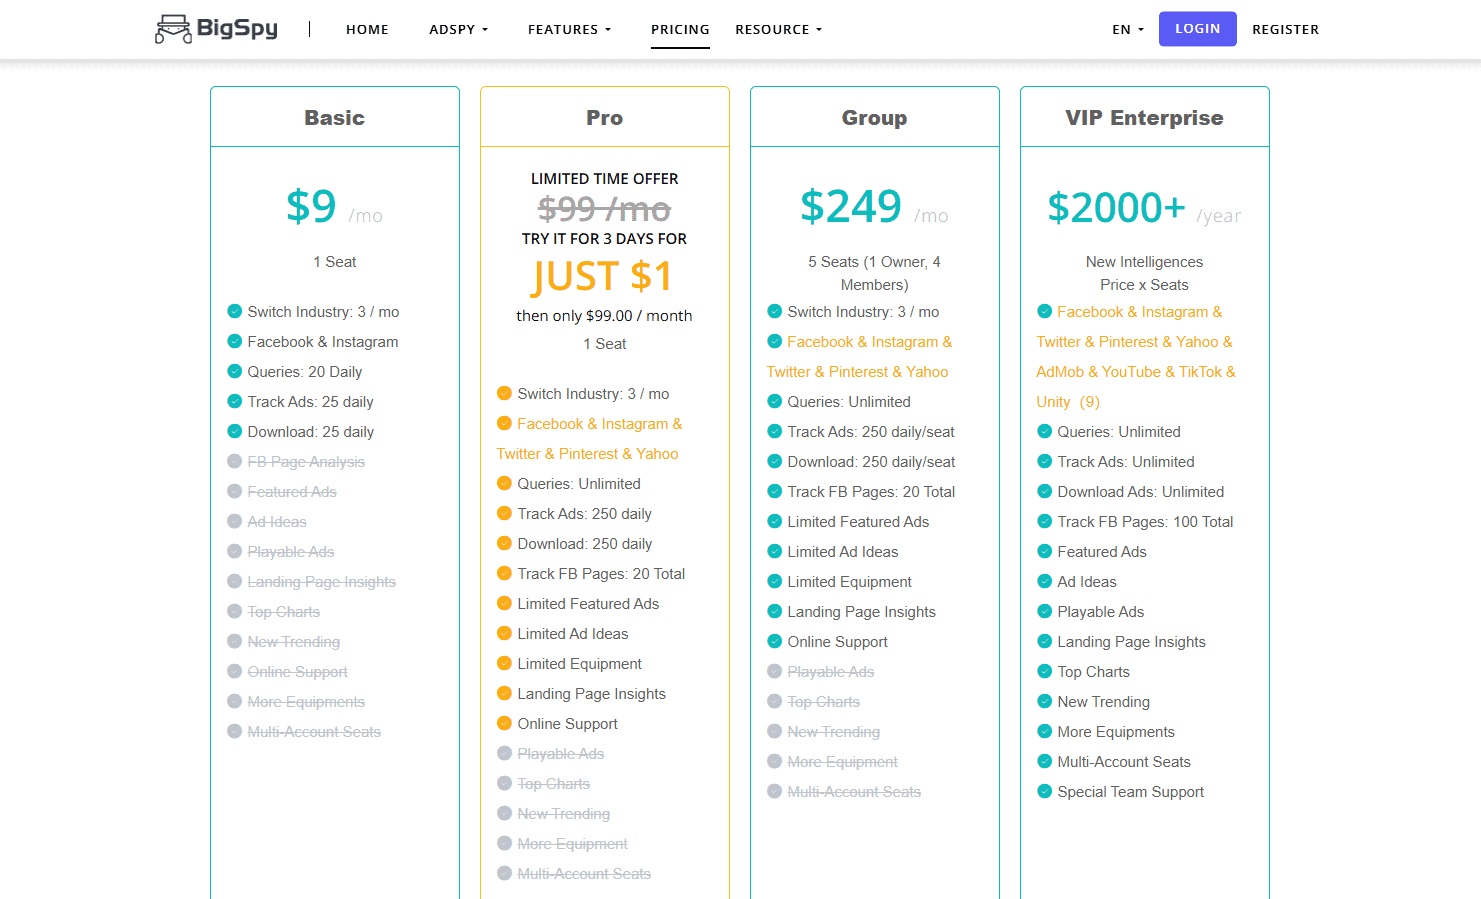Image resolution: width=1481 pixels, height=899 pixels.
Task: Click check icon next to VIP 'Top Charts'
Action: [x=1045, y=671]
